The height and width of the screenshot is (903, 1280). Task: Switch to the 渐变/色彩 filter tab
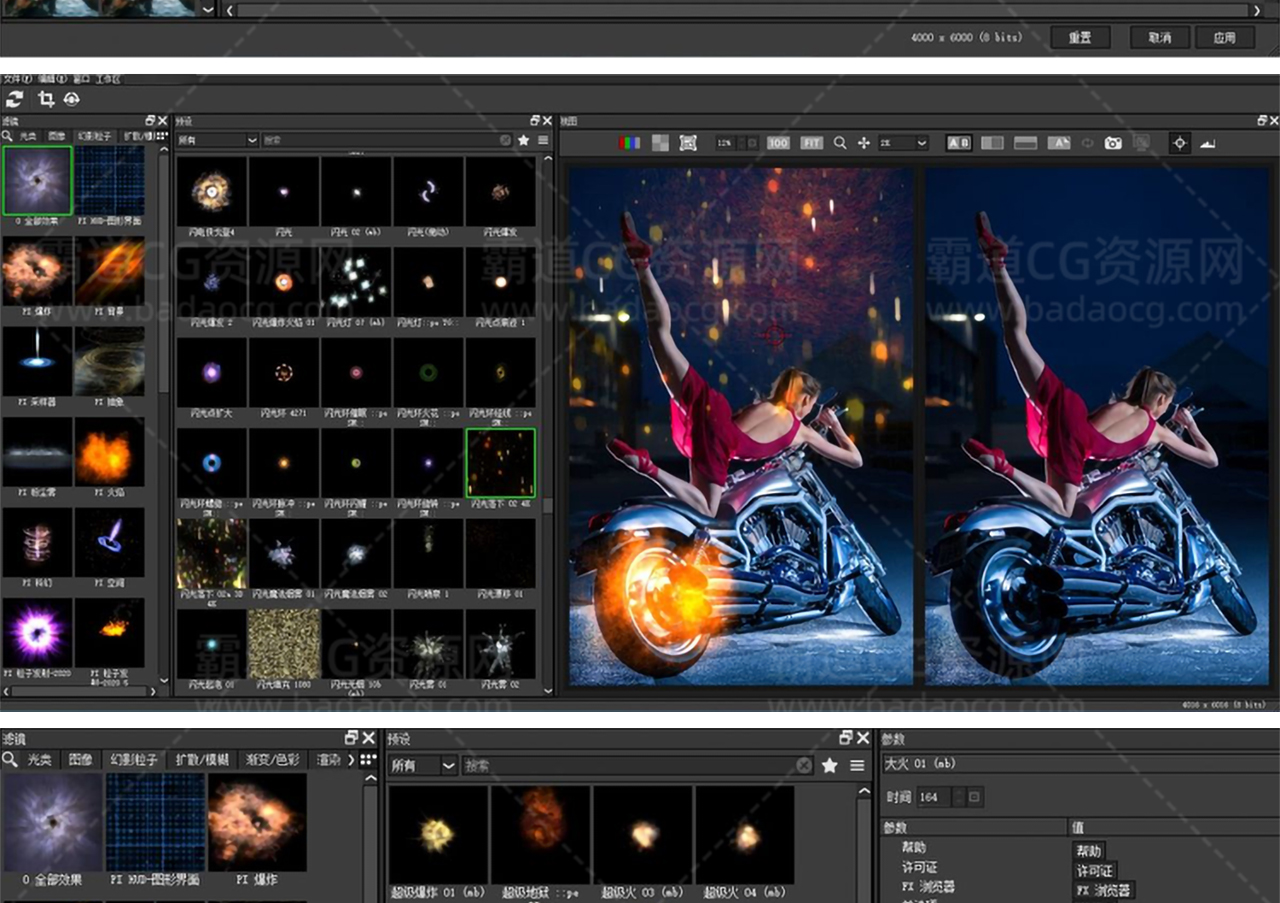[273, 760]
